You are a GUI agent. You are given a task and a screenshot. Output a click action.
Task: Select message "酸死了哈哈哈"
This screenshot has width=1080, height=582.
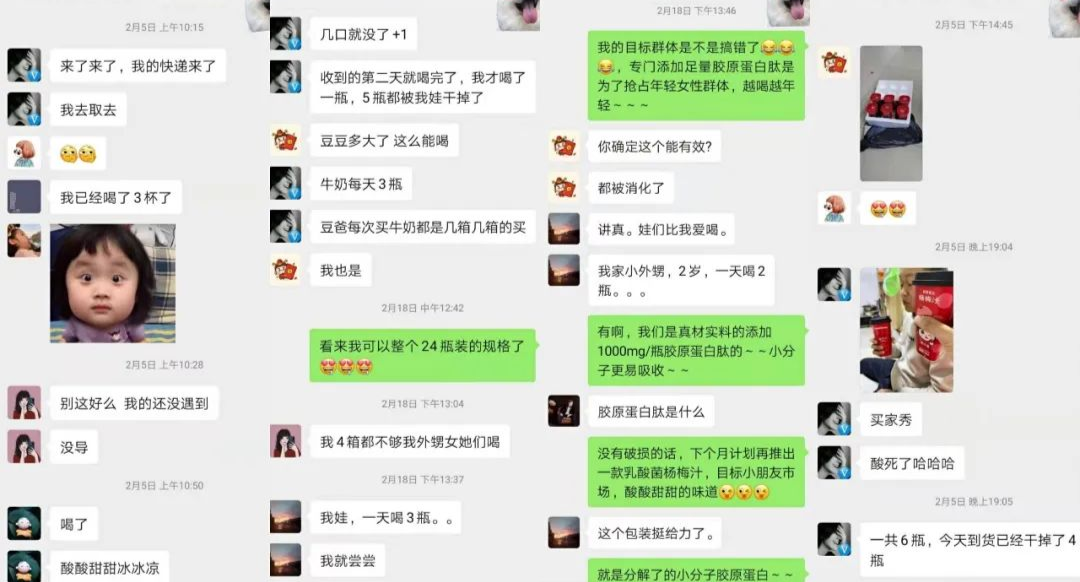coord(912,464)
